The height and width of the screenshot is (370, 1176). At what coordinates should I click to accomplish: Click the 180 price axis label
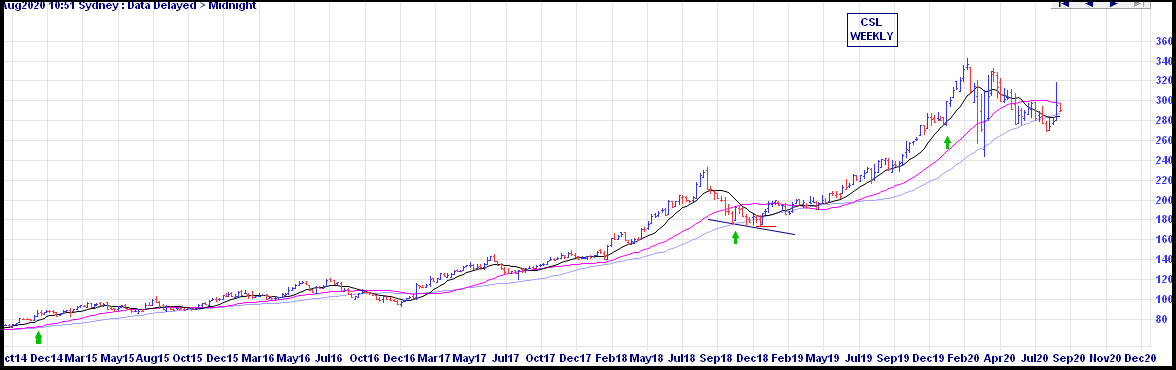1163,220
